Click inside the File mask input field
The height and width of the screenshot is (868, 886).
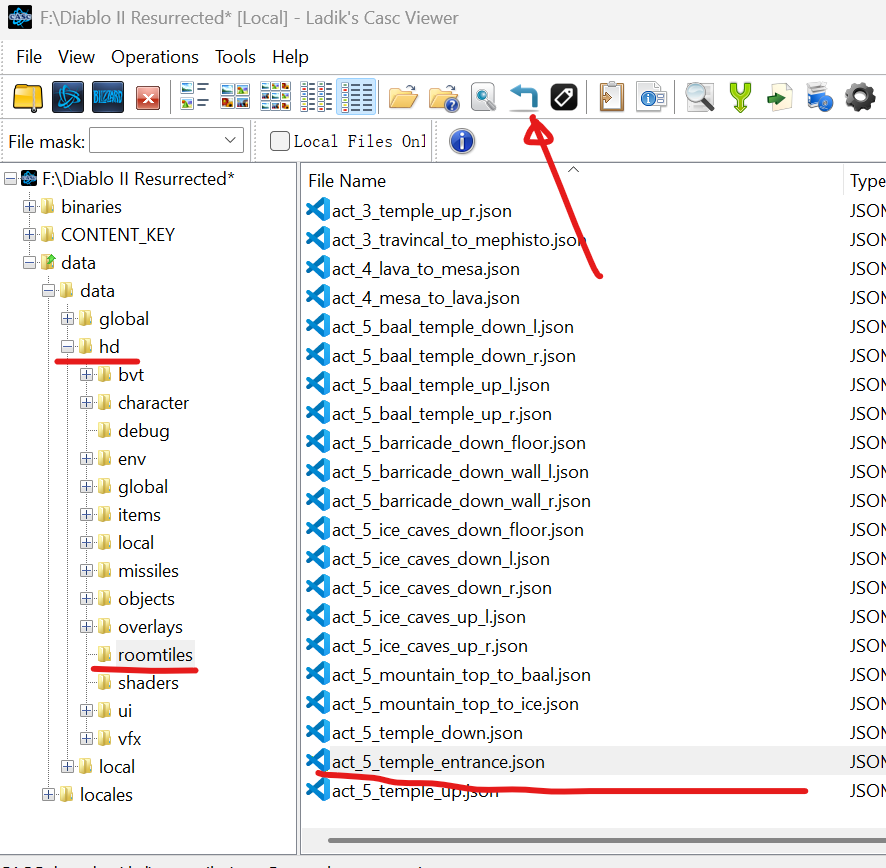click(x=154, y=140)
